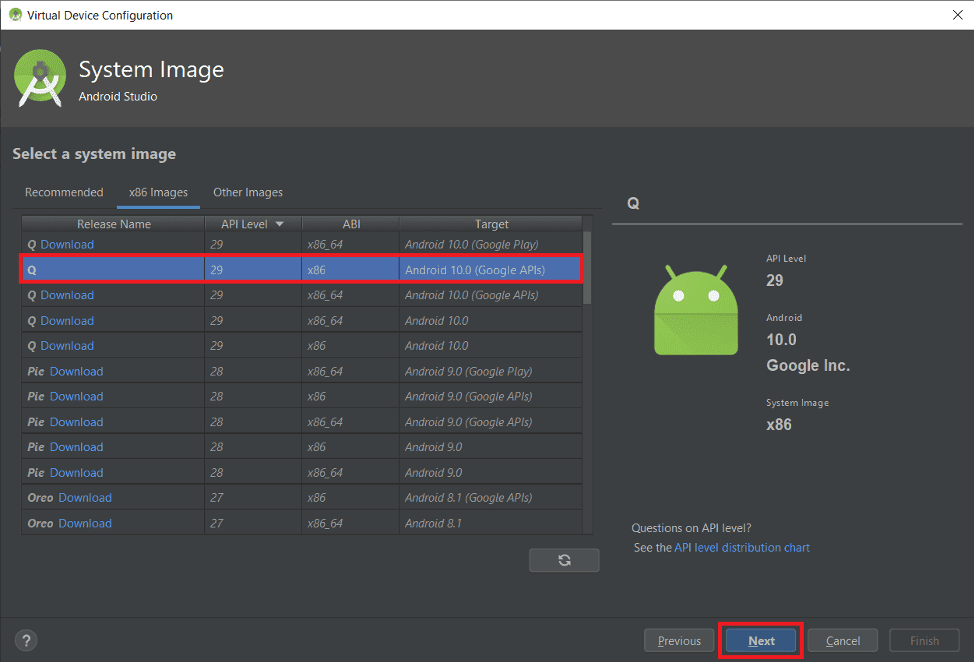Sort by the Release Name column header

[x=114, y=224]
